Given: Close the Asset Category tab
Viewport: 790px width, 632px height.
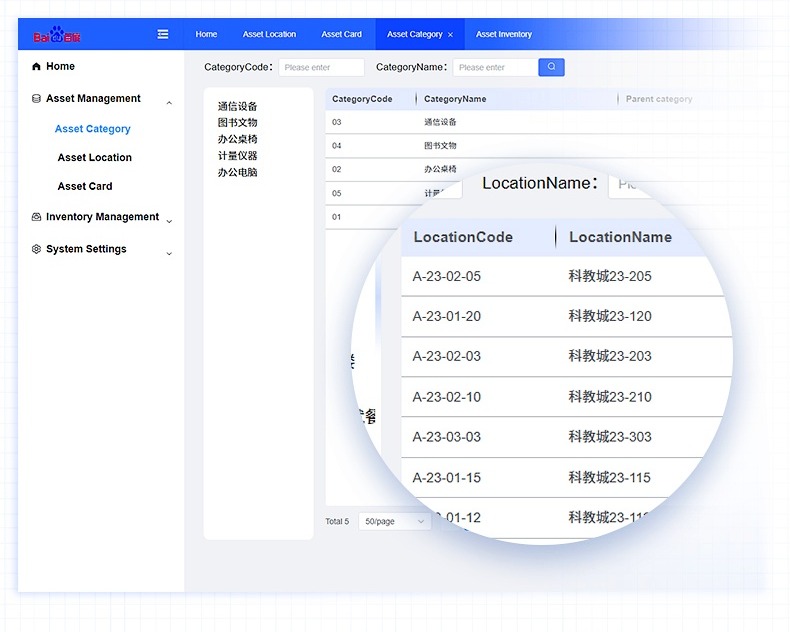Looking at the screenshot, I should click(450, 35).
